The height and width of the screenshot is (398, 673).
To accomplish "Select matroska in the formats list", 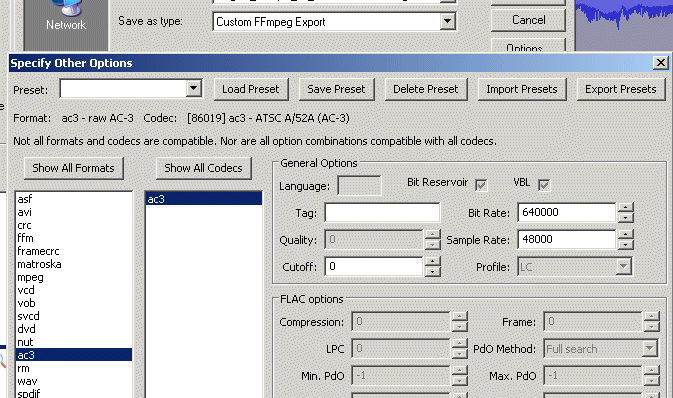I will pos(73,264).
